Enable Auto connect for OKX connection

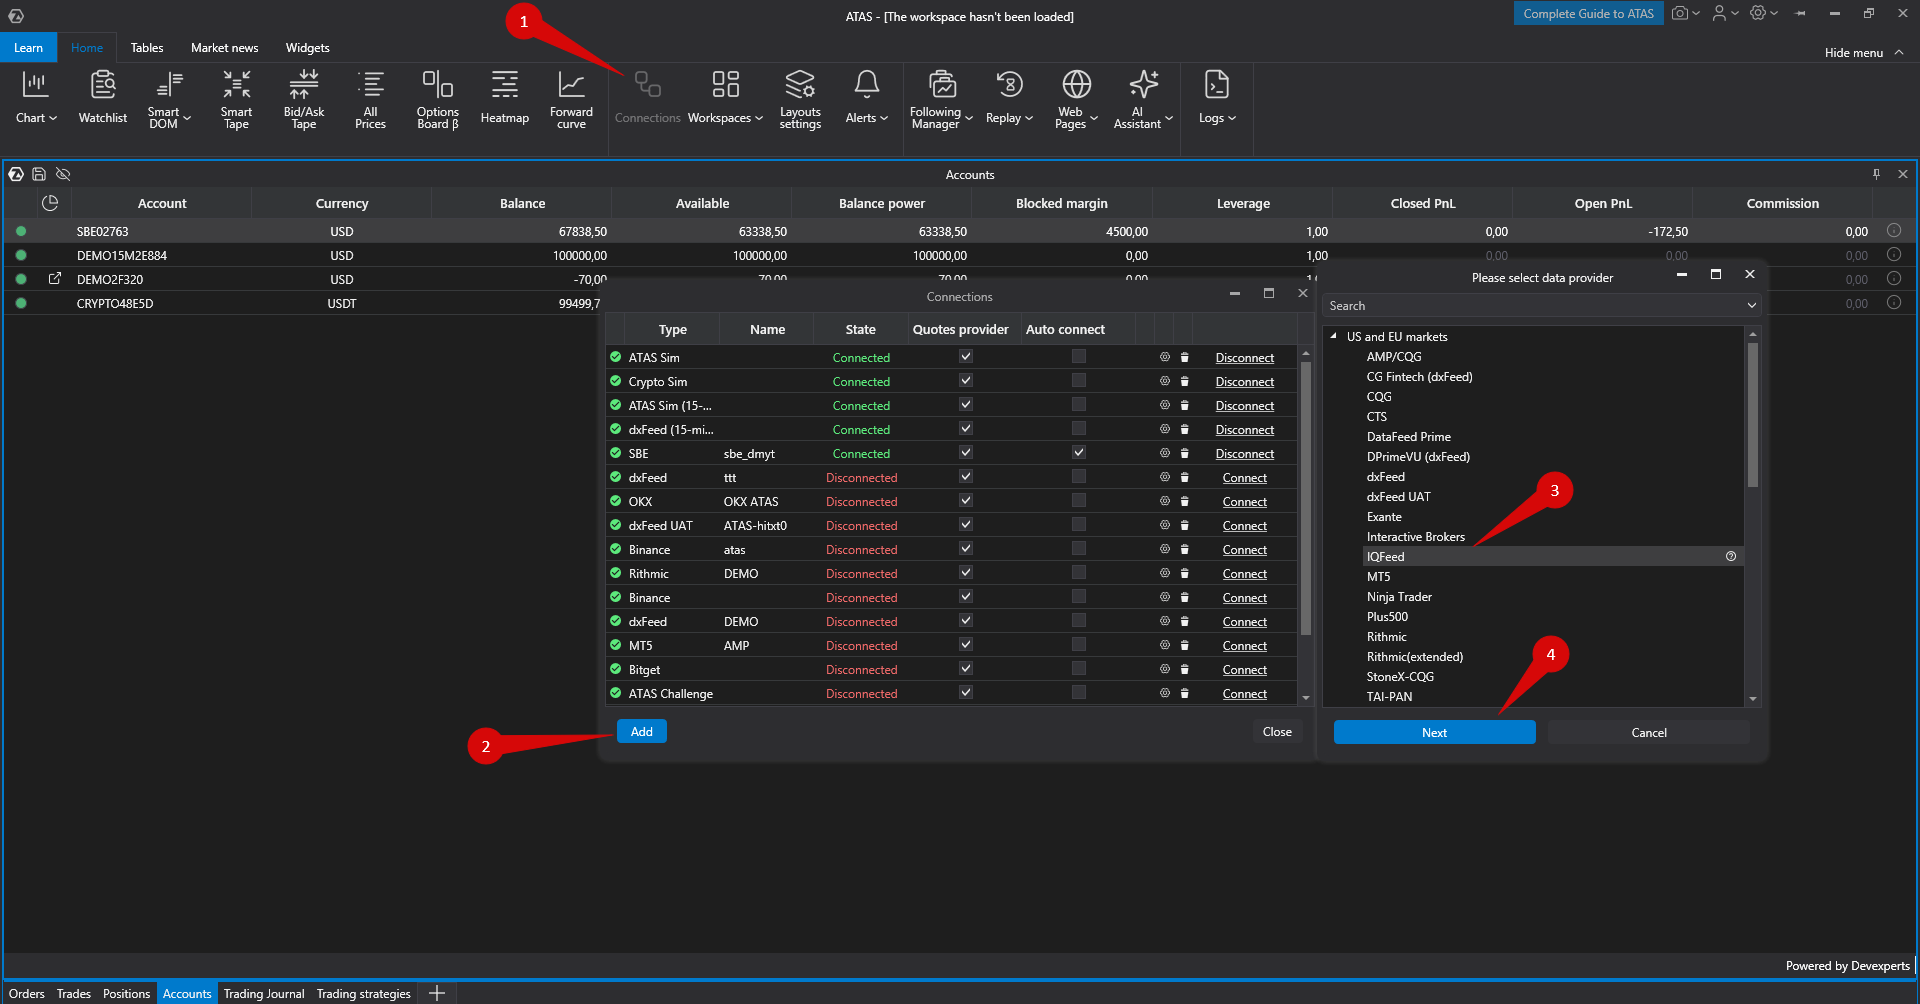(x=1079, y=501)
